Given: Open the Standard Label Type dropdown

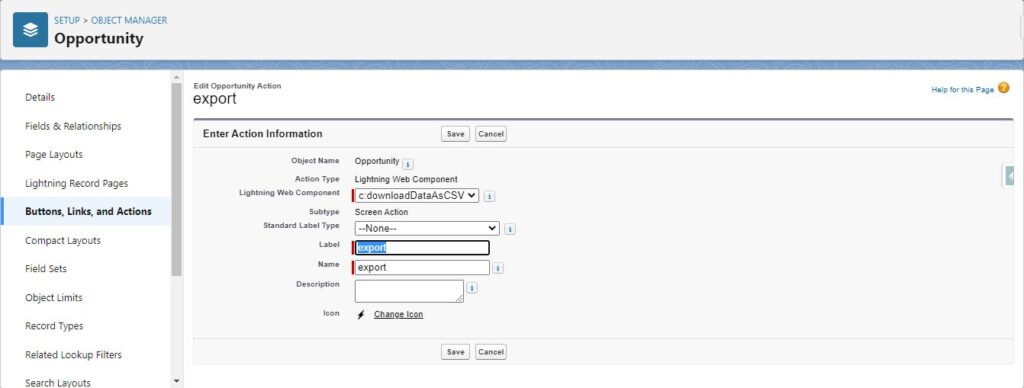Looking at the screenshot, I should (427, 229).
